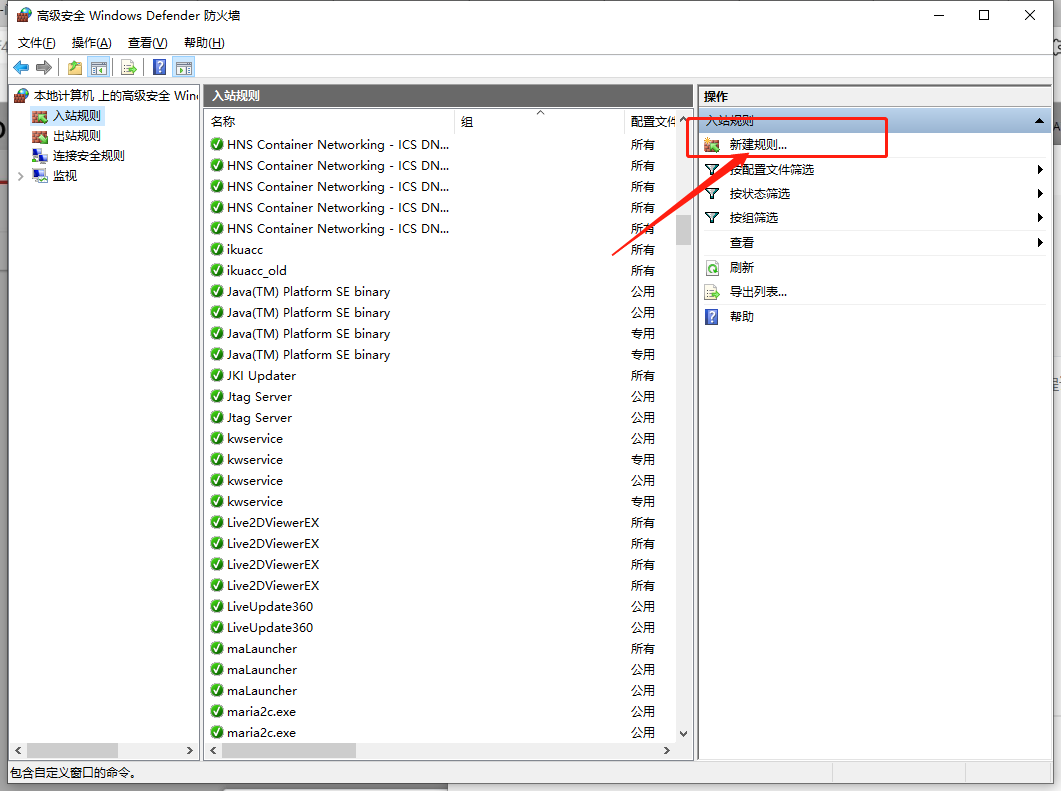1061x791 pixels.
Task: Open the 操作(A) menu
Action: point(91,43)
